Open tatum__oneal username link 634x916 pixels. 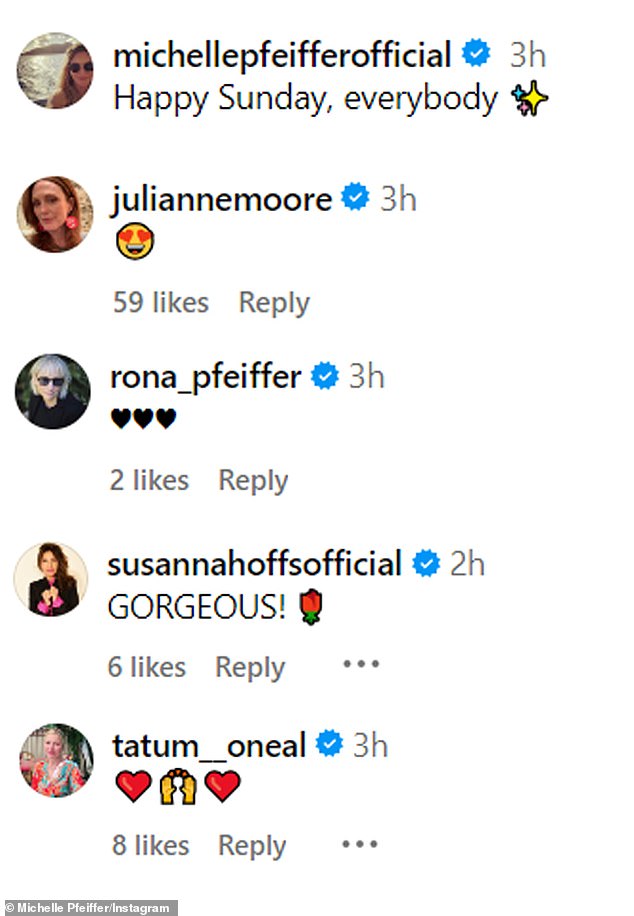tap(209, 745)
